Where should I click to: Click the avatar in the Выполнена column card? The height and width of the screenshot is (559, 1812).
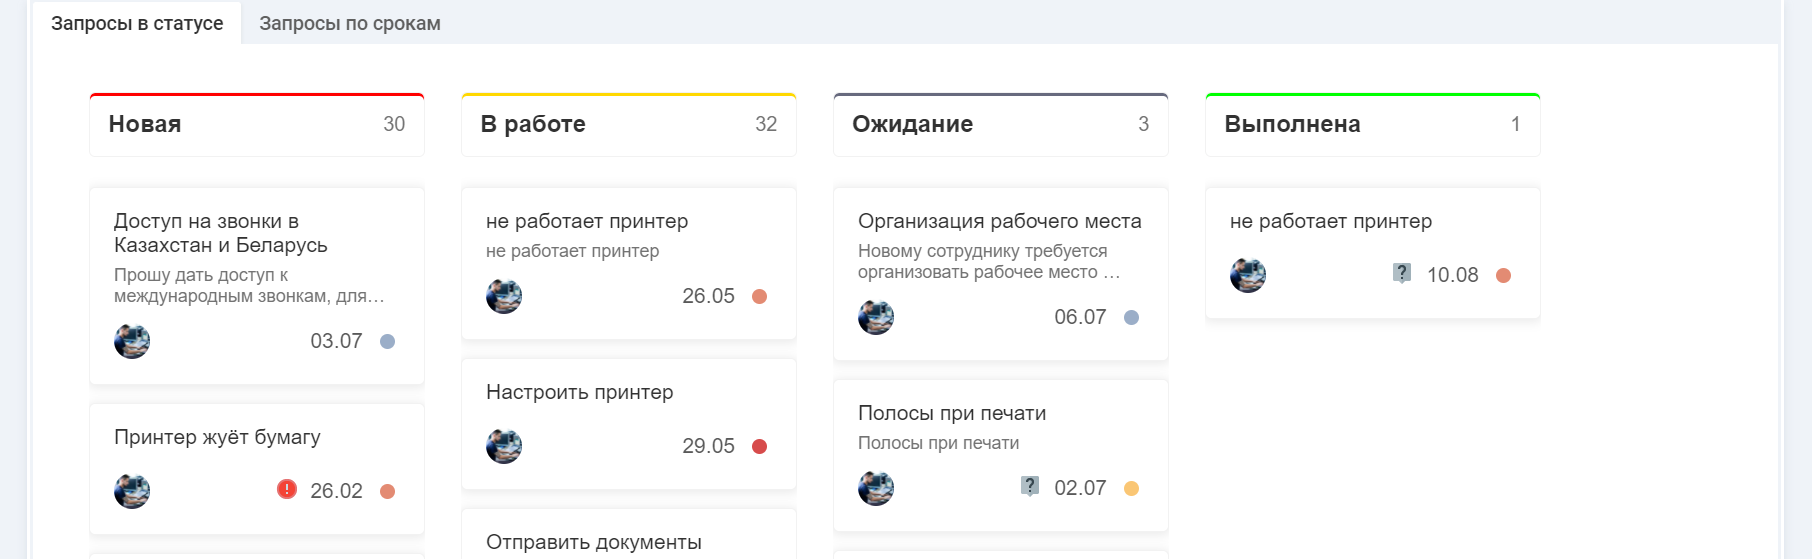pos(1248,275)
